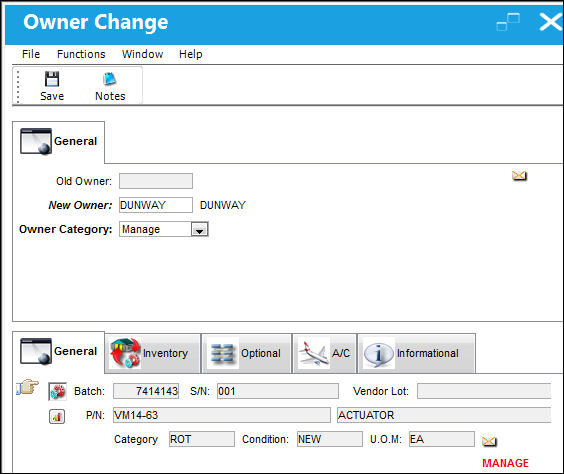This screenshot has width=564, height=474.
Task: Close the Owner Change window
Action: point(550,22)
